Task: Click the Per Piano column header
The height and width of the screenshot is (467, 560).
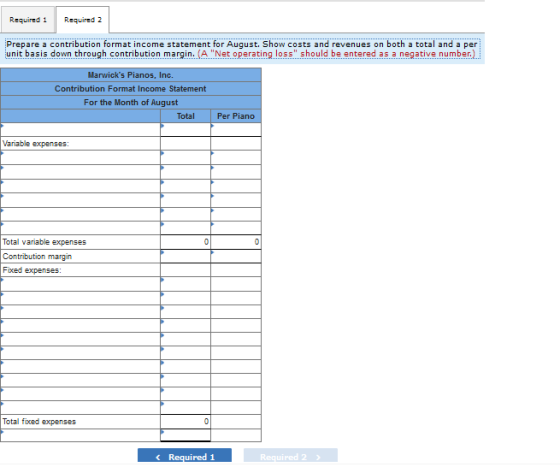Action: point(236,116)
